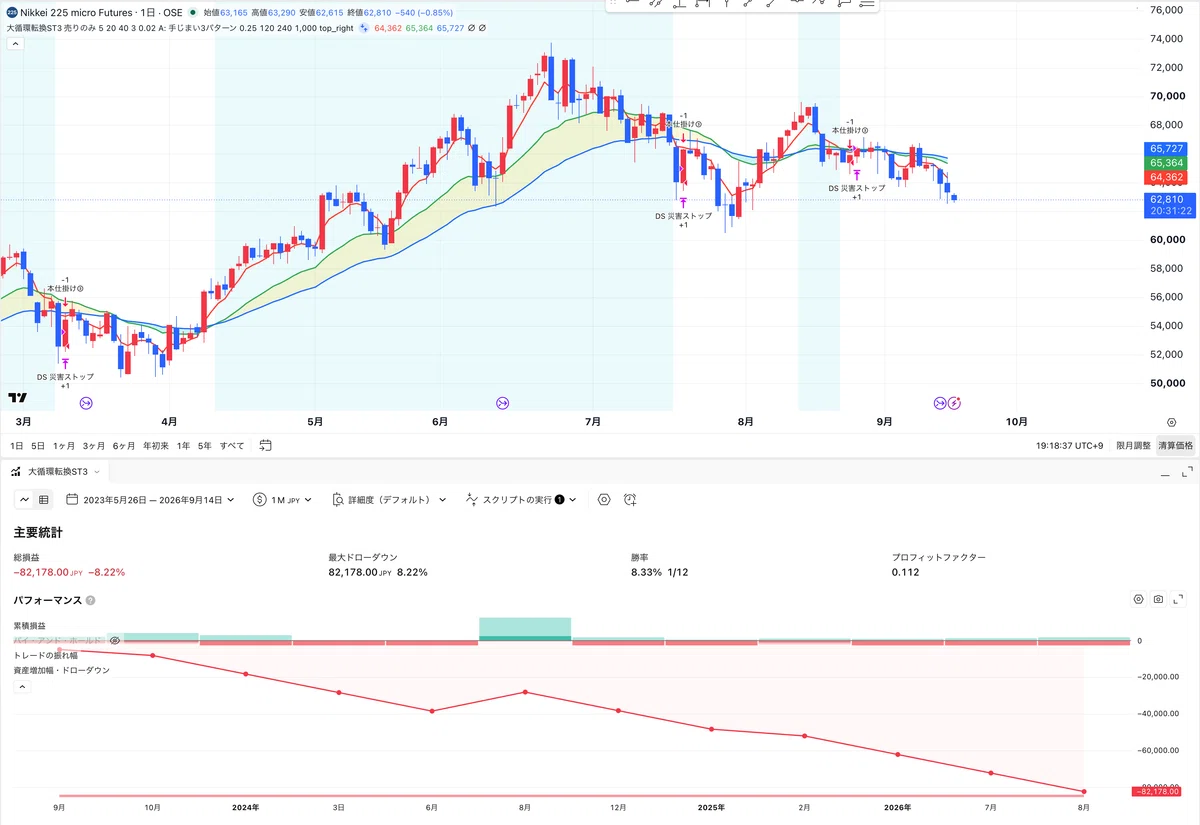Viewport: 1200px width, 825px height.
Task: Collapse the performance legend with chevron button
Action: [x=22, y=687]
